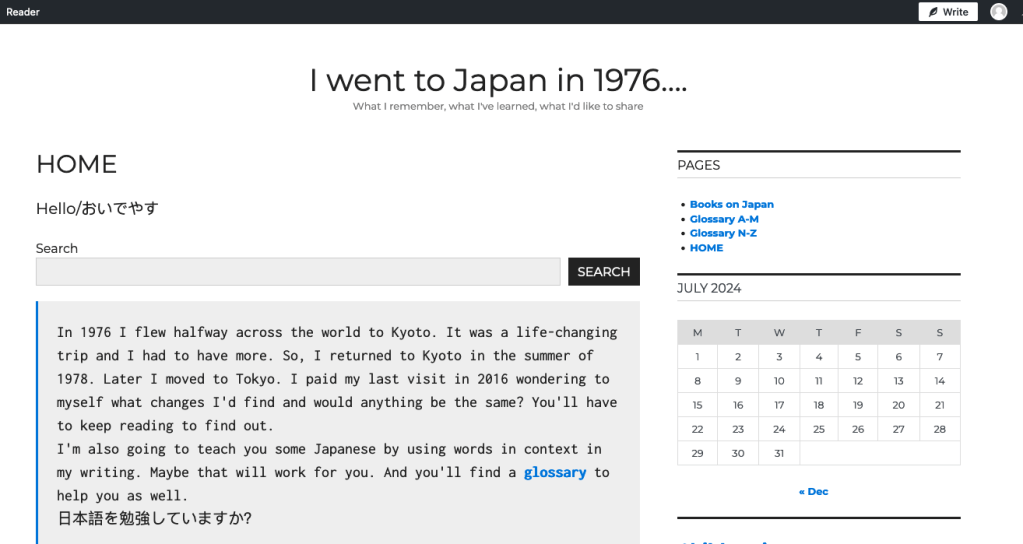Viewport: 1023px width, 544px height.
Task: Go to the HOME page link in sidebar
Action: 706,248
